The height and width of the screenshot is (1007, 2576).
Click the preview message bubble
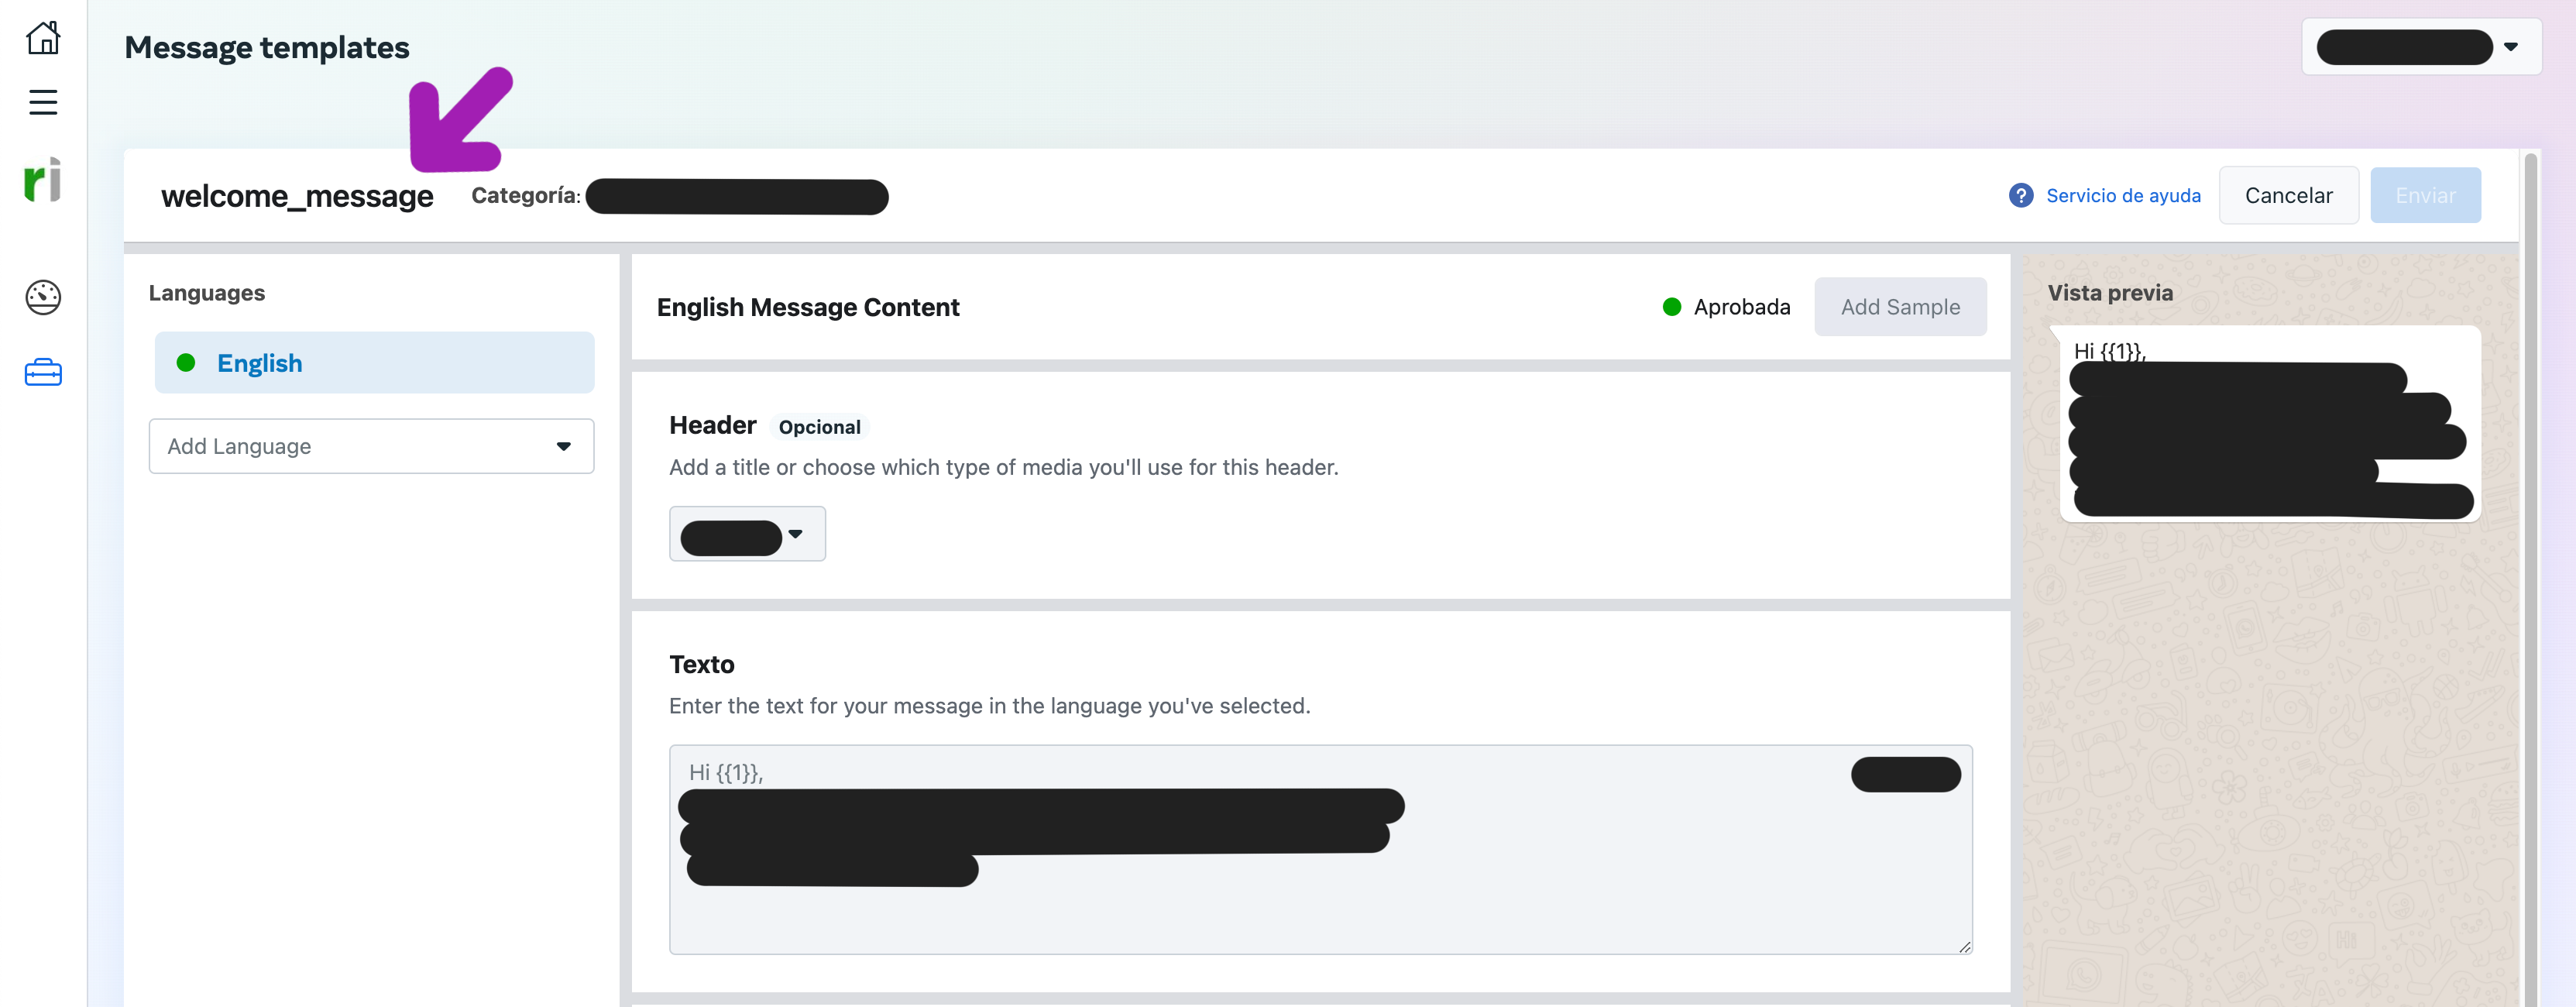(x=2269, y=423)
